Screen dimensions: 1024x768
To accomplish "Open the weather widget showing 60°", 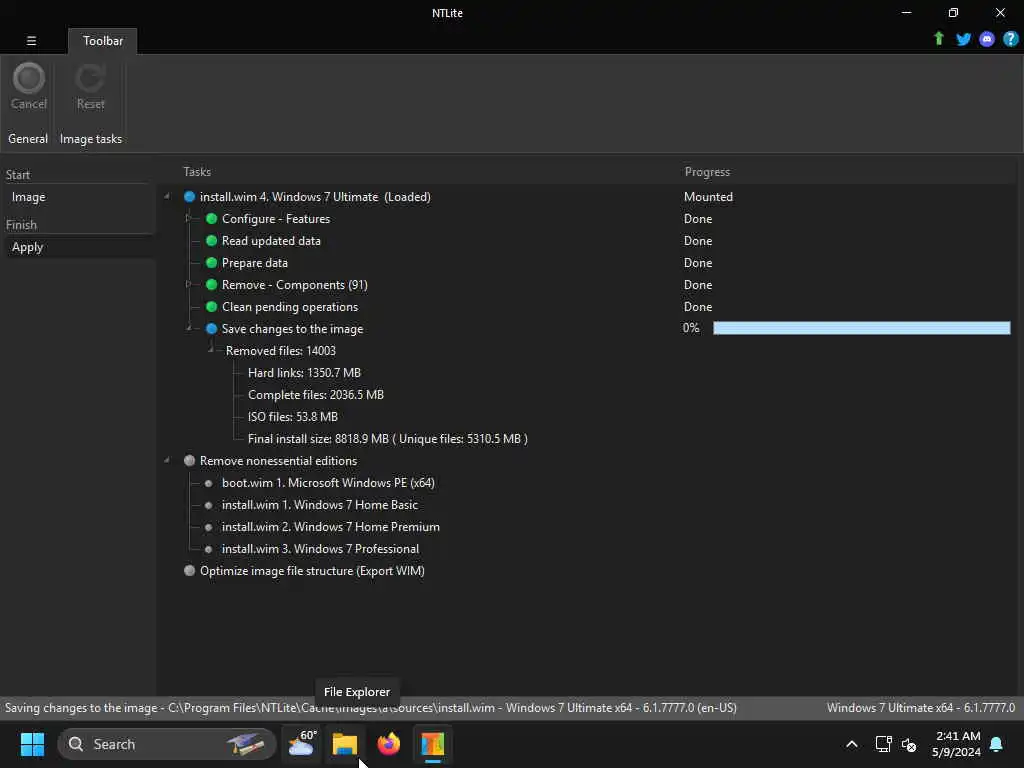I will (x=302, y=744).
